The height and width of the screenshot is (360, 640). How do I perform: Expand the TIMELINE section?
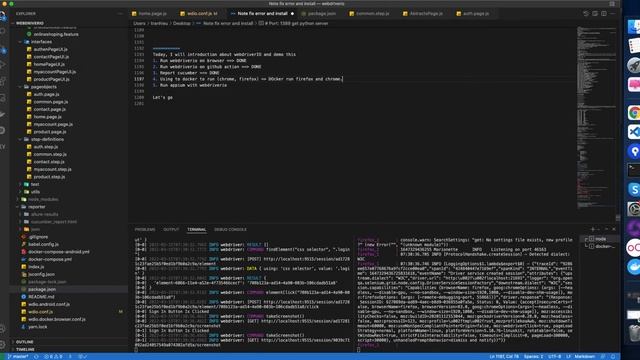pyautogui.click(x=25, y=349)
